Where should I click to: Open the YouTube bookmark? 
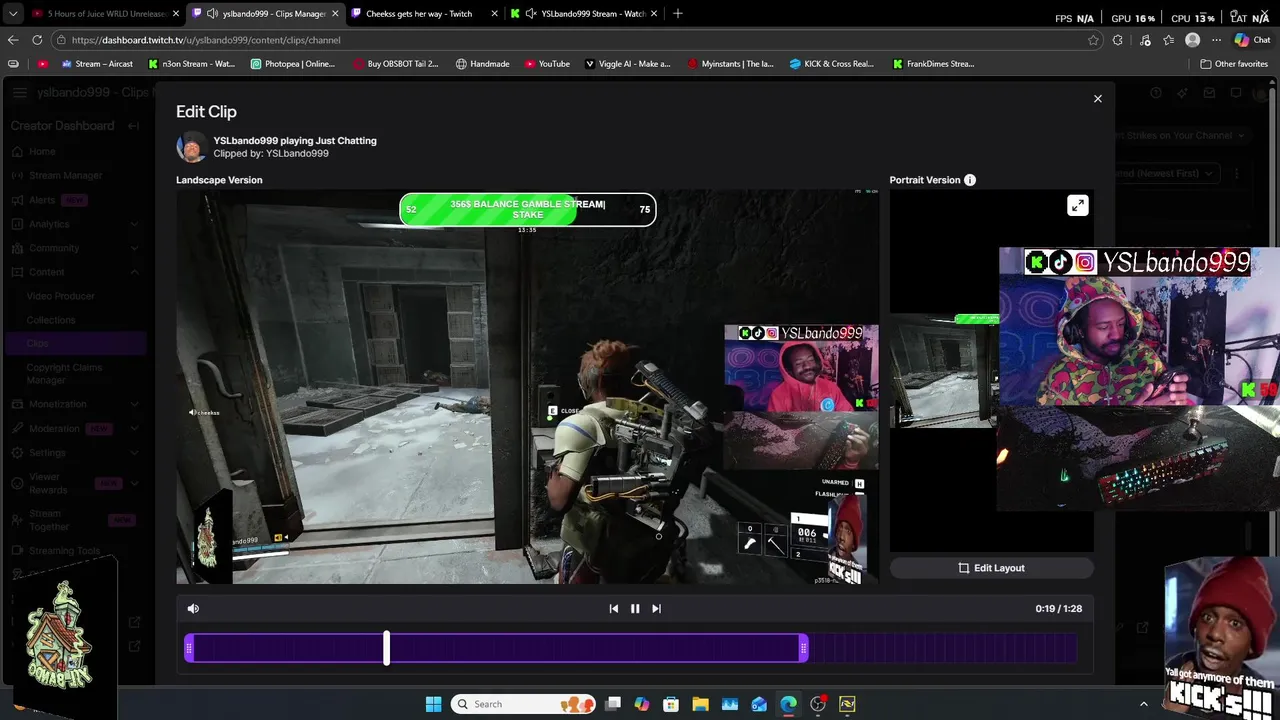tap(547, 64)
